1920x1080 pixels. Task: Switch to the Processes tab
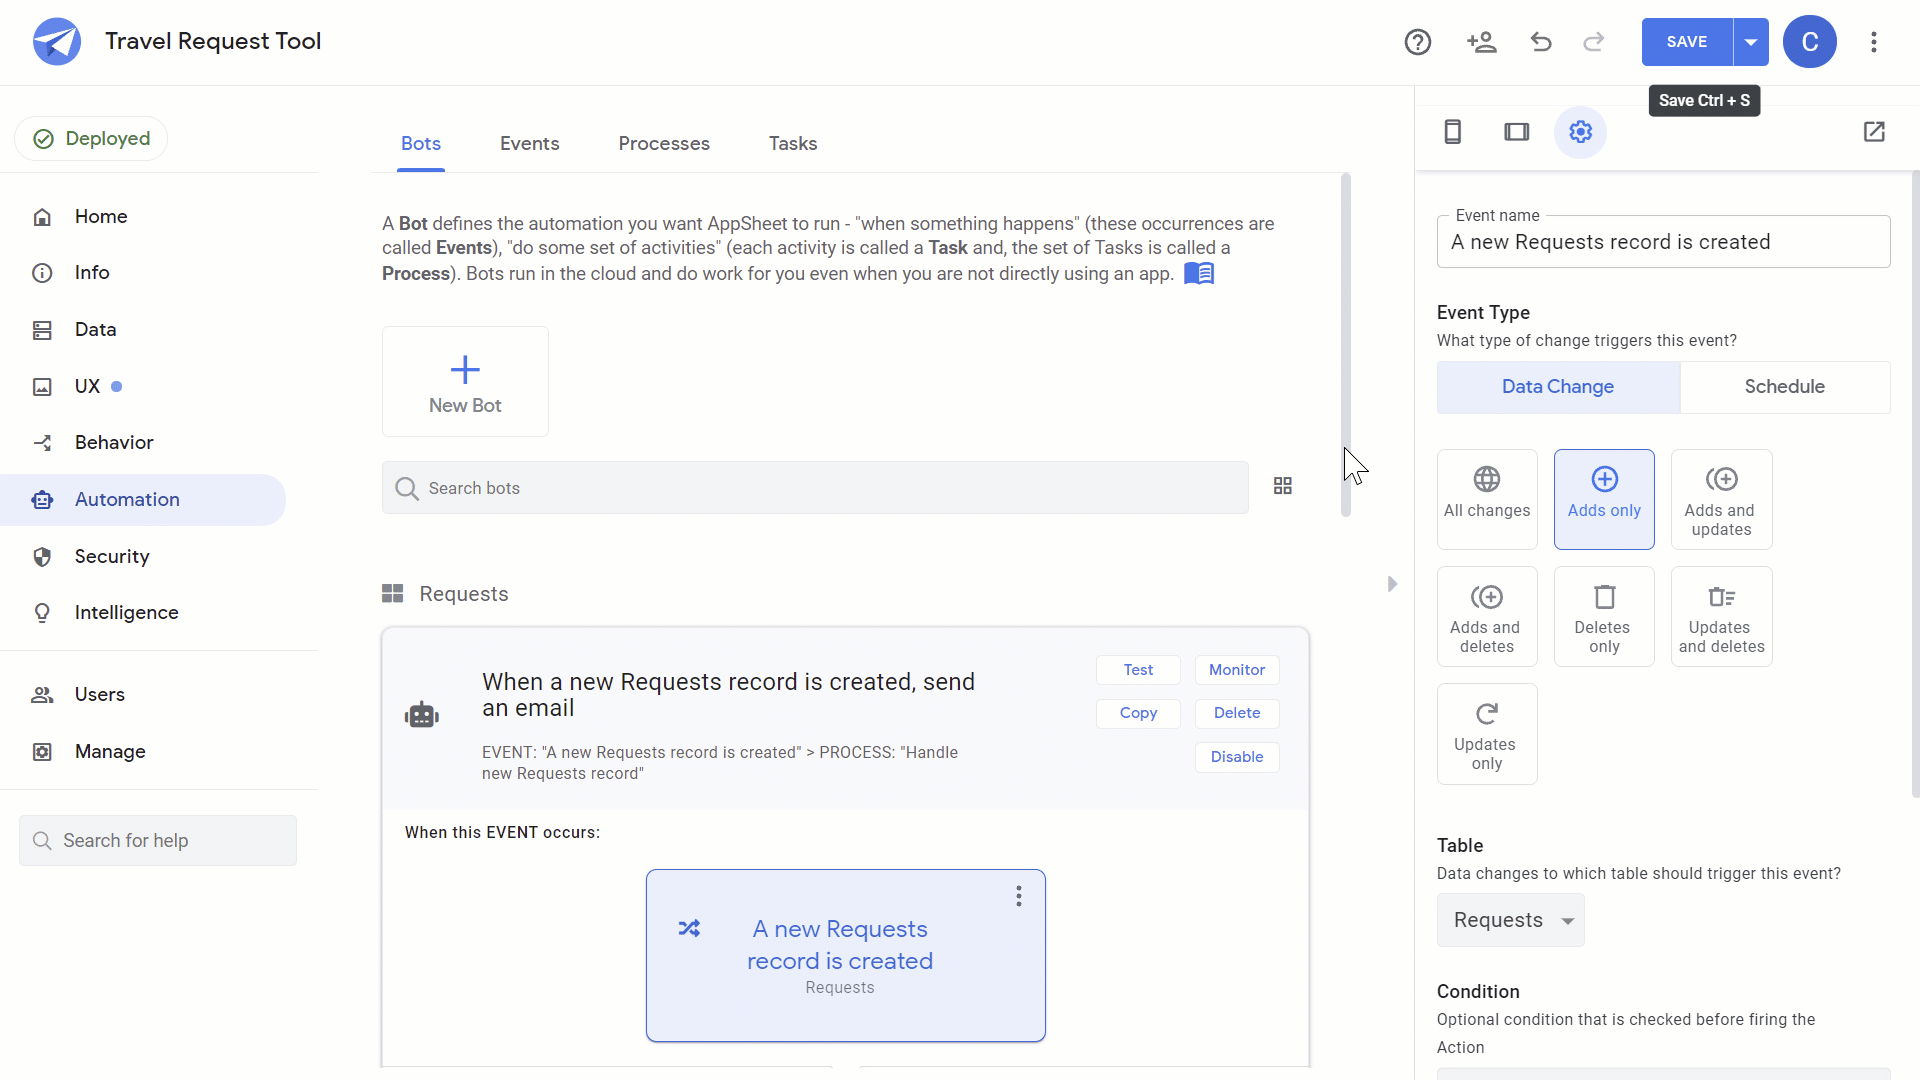[x=665, y=144]
